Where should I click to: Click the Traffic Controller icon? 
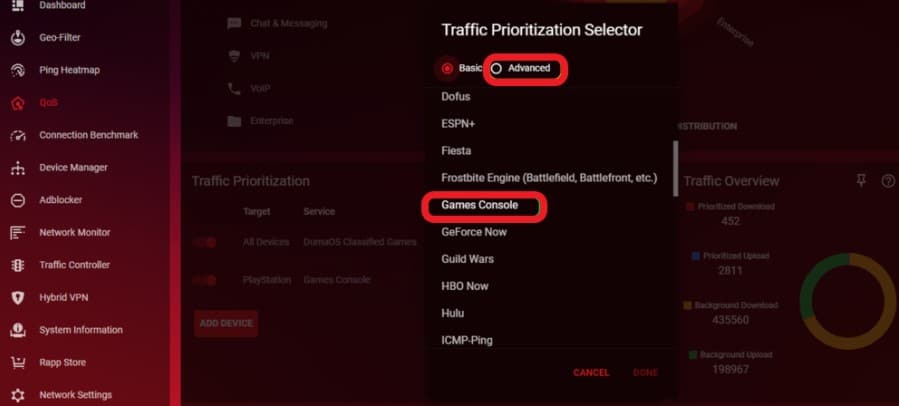tap(18, 266)
